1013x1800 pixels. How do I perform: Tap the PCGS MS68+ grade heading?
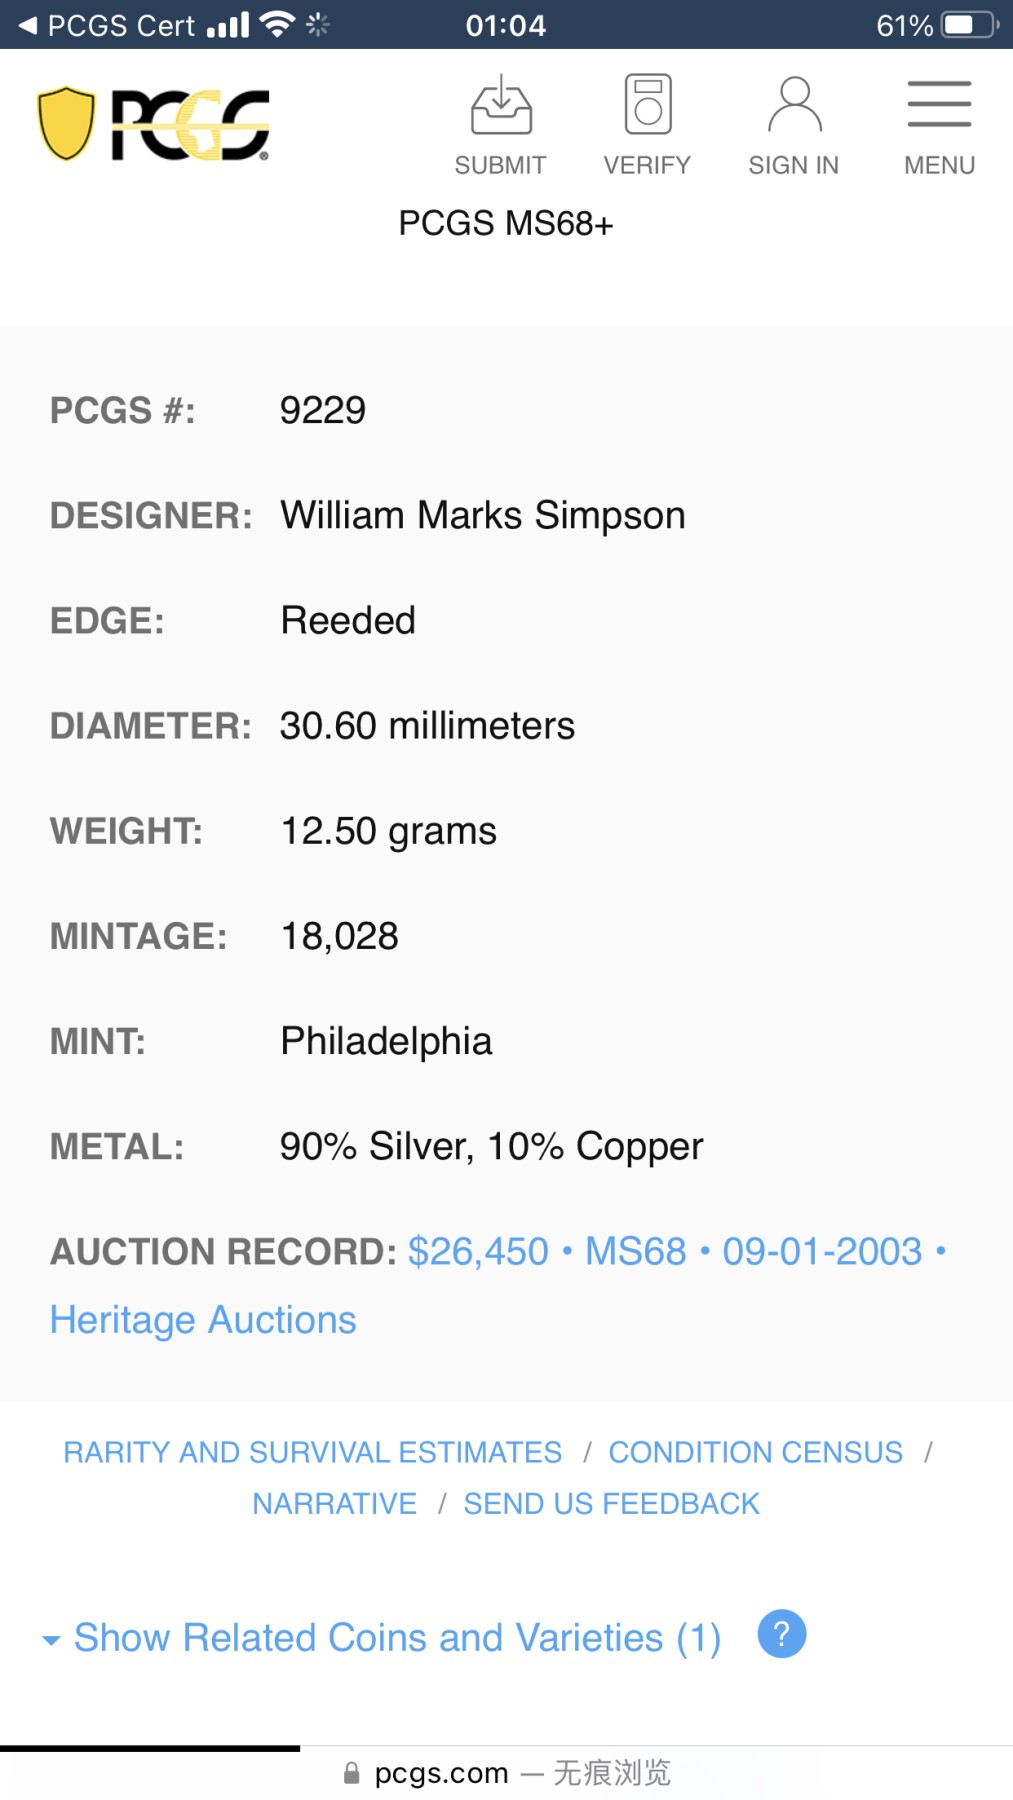click(506, 223)
